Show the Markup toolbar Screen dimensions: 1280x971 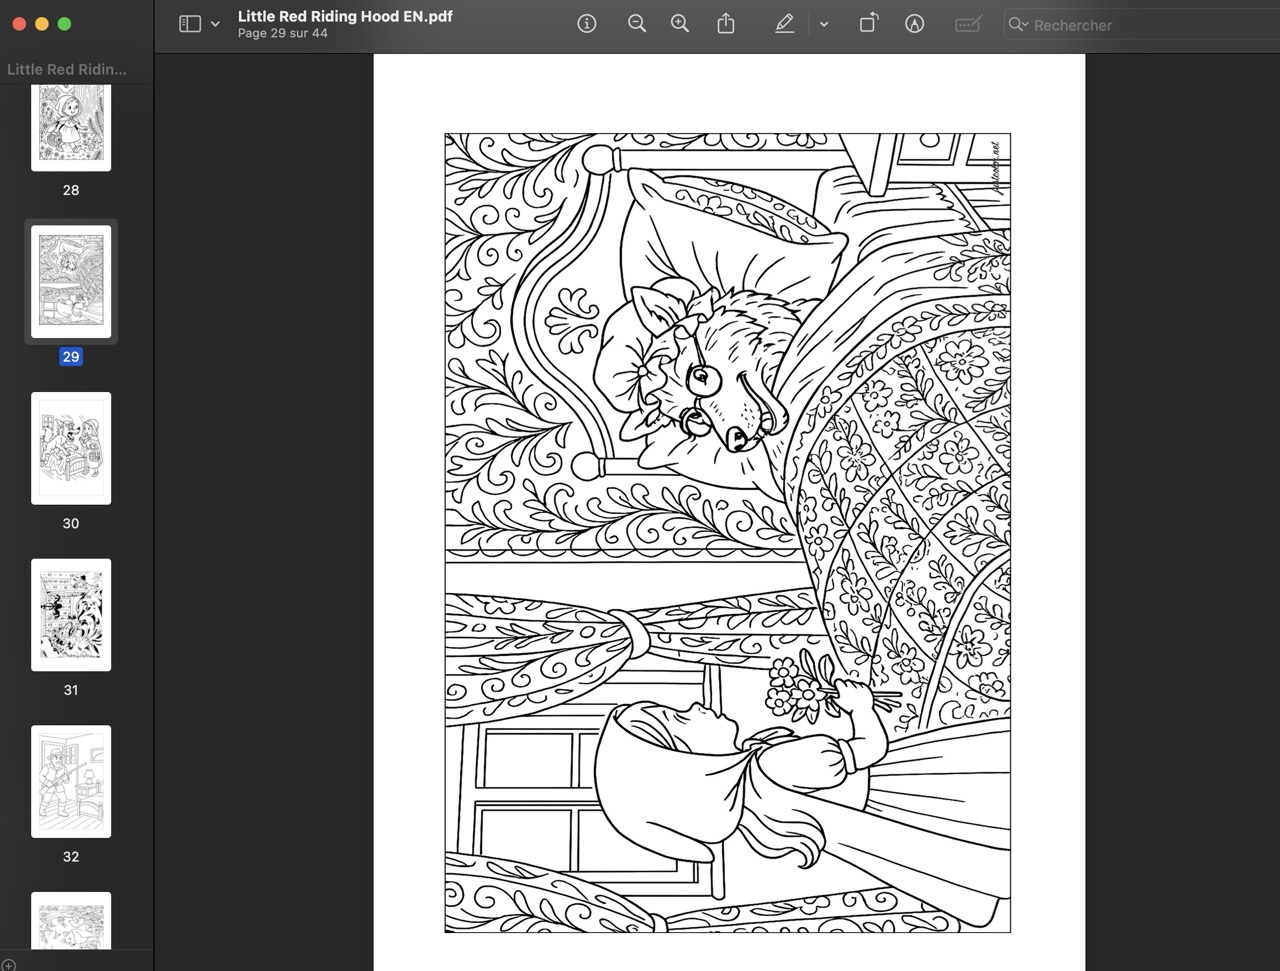coord(914,24)
